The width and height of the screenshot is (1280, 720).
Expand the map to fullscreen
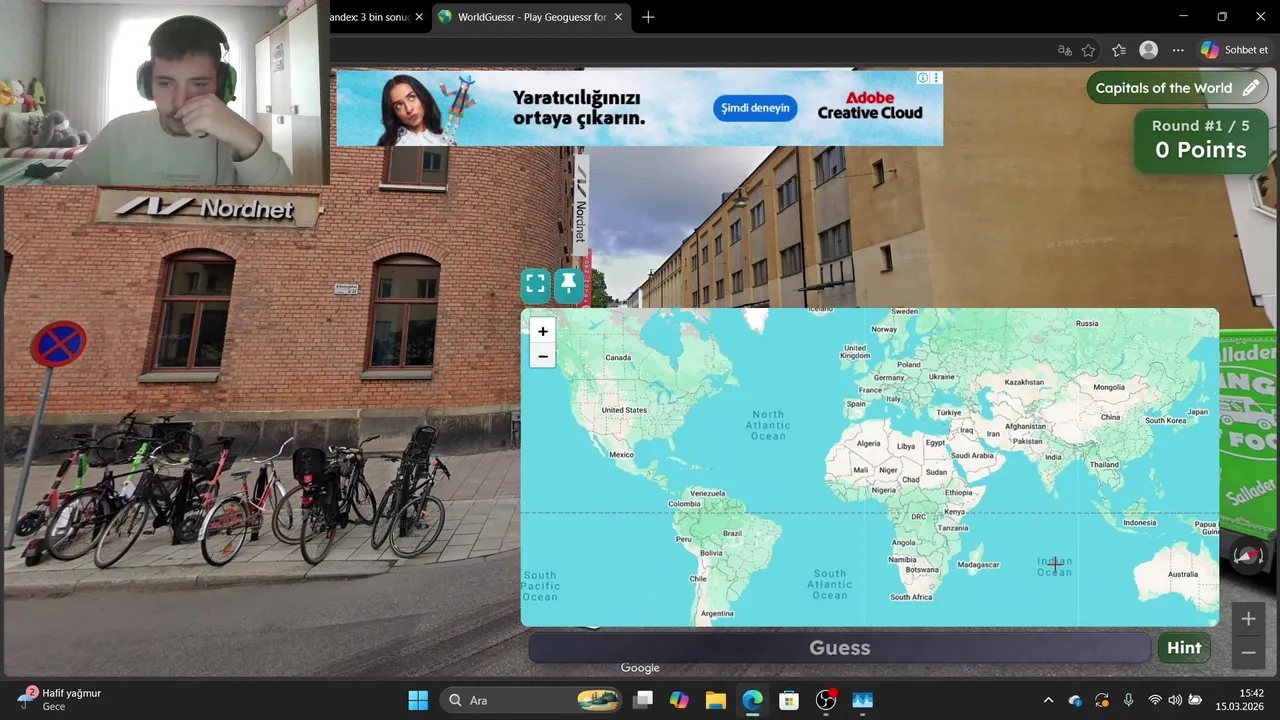click(536, 284)
